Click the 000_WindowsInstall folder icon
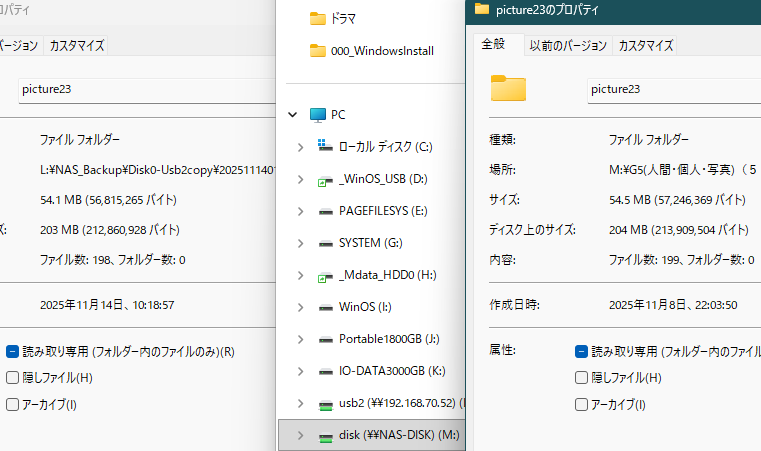The width and height of the screenshot is (761, 451). pos(318,51)
